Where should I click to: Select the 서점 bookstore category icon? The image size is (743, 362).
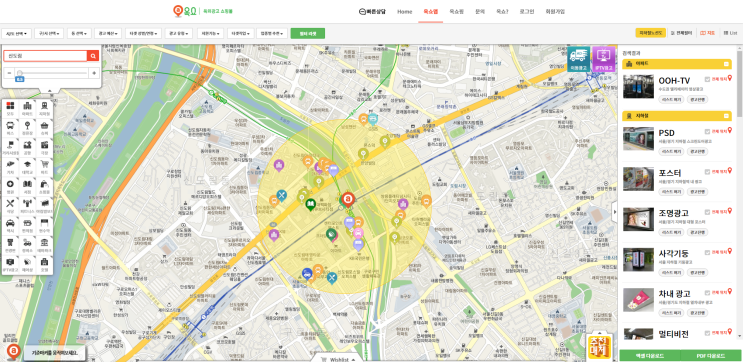click(x=27, y=186)
